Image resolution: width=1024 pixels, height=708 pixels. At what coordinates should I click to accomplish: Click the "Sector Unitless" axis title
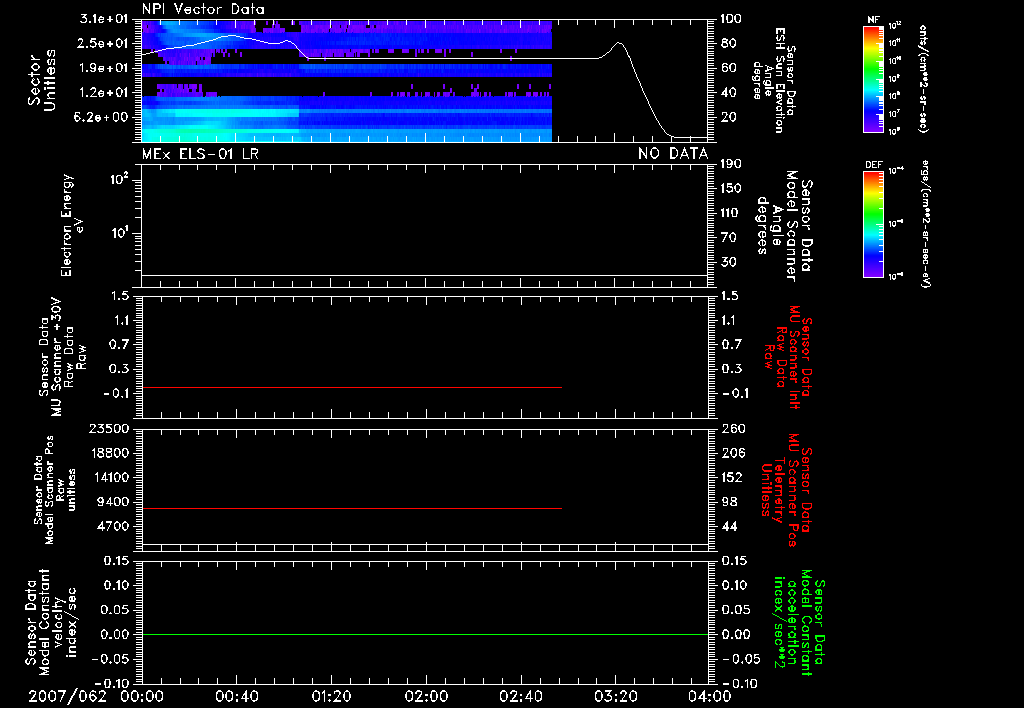coord(42,80)
